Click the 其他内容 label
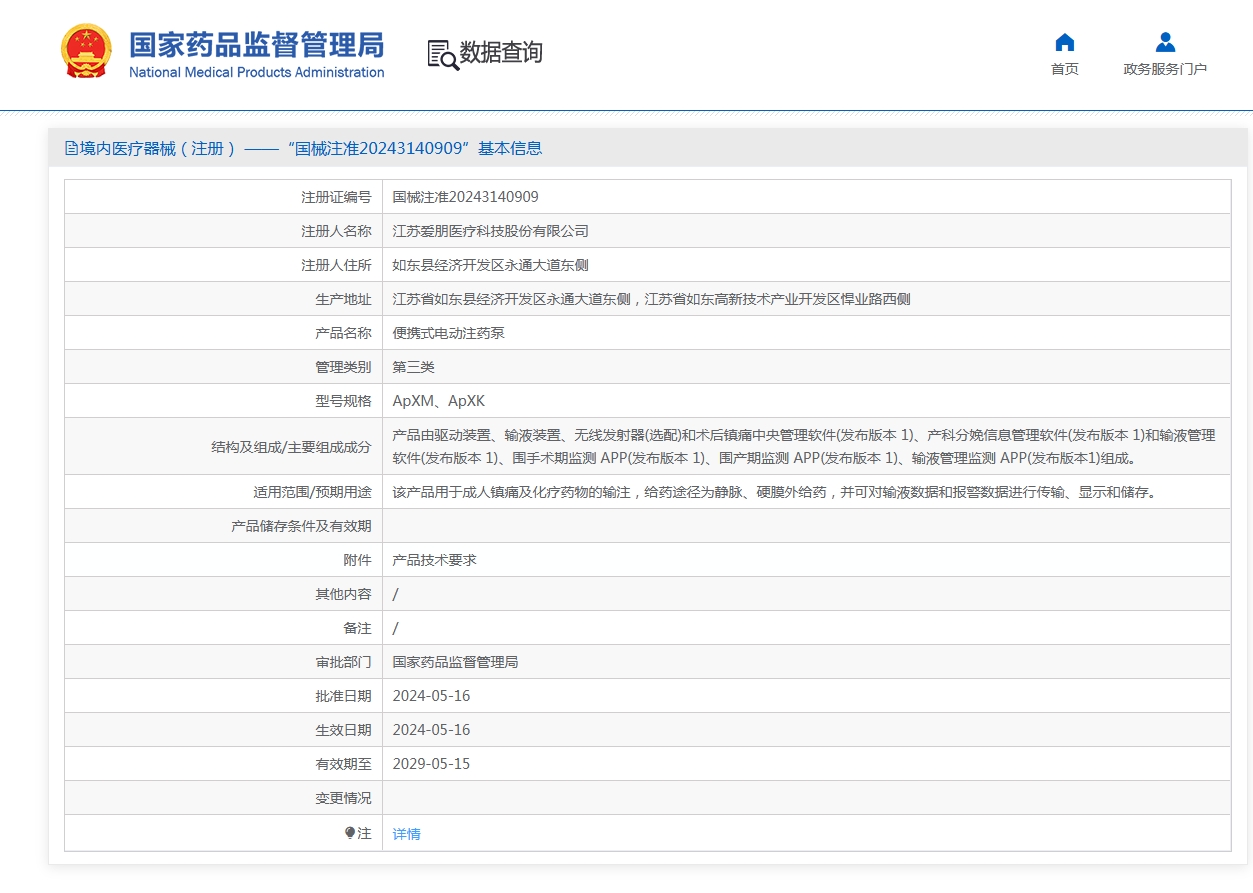The height and width of the screenshot is (893, 1253). click(343, 594)
